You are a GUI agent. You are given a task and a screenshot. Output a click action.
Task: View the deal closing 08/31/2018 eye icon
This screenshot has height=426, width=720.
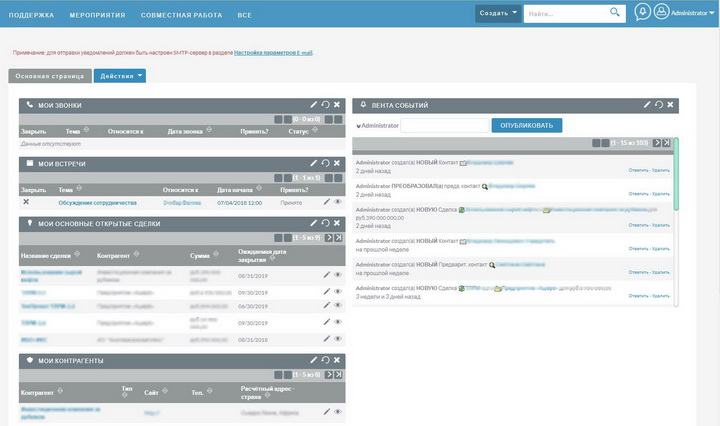pos(338,339)
